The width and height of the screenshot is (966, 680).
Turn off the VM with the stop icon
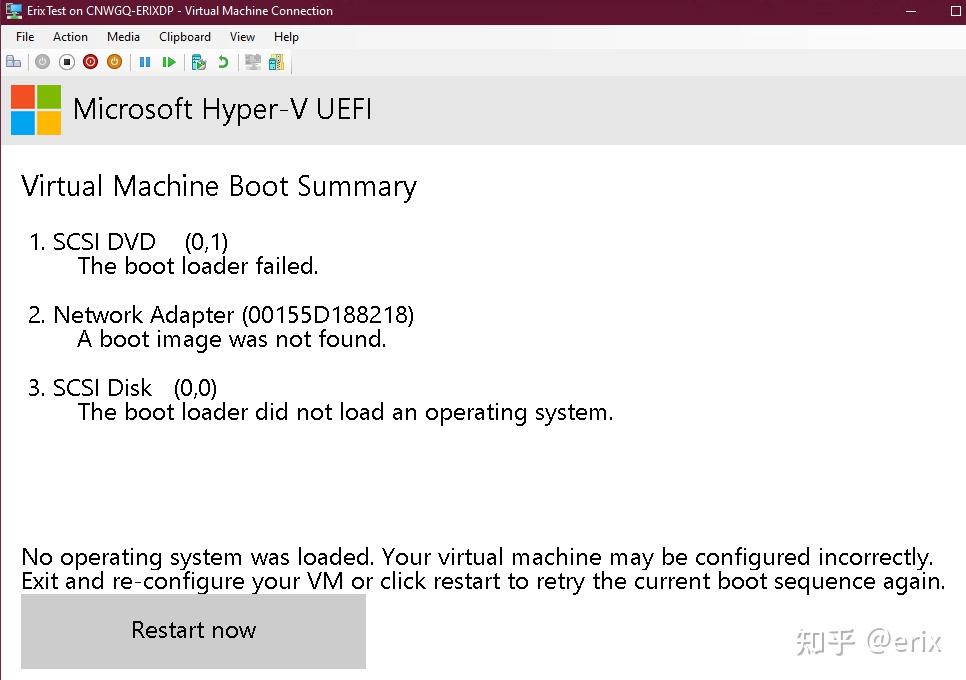tap(67, 62)
